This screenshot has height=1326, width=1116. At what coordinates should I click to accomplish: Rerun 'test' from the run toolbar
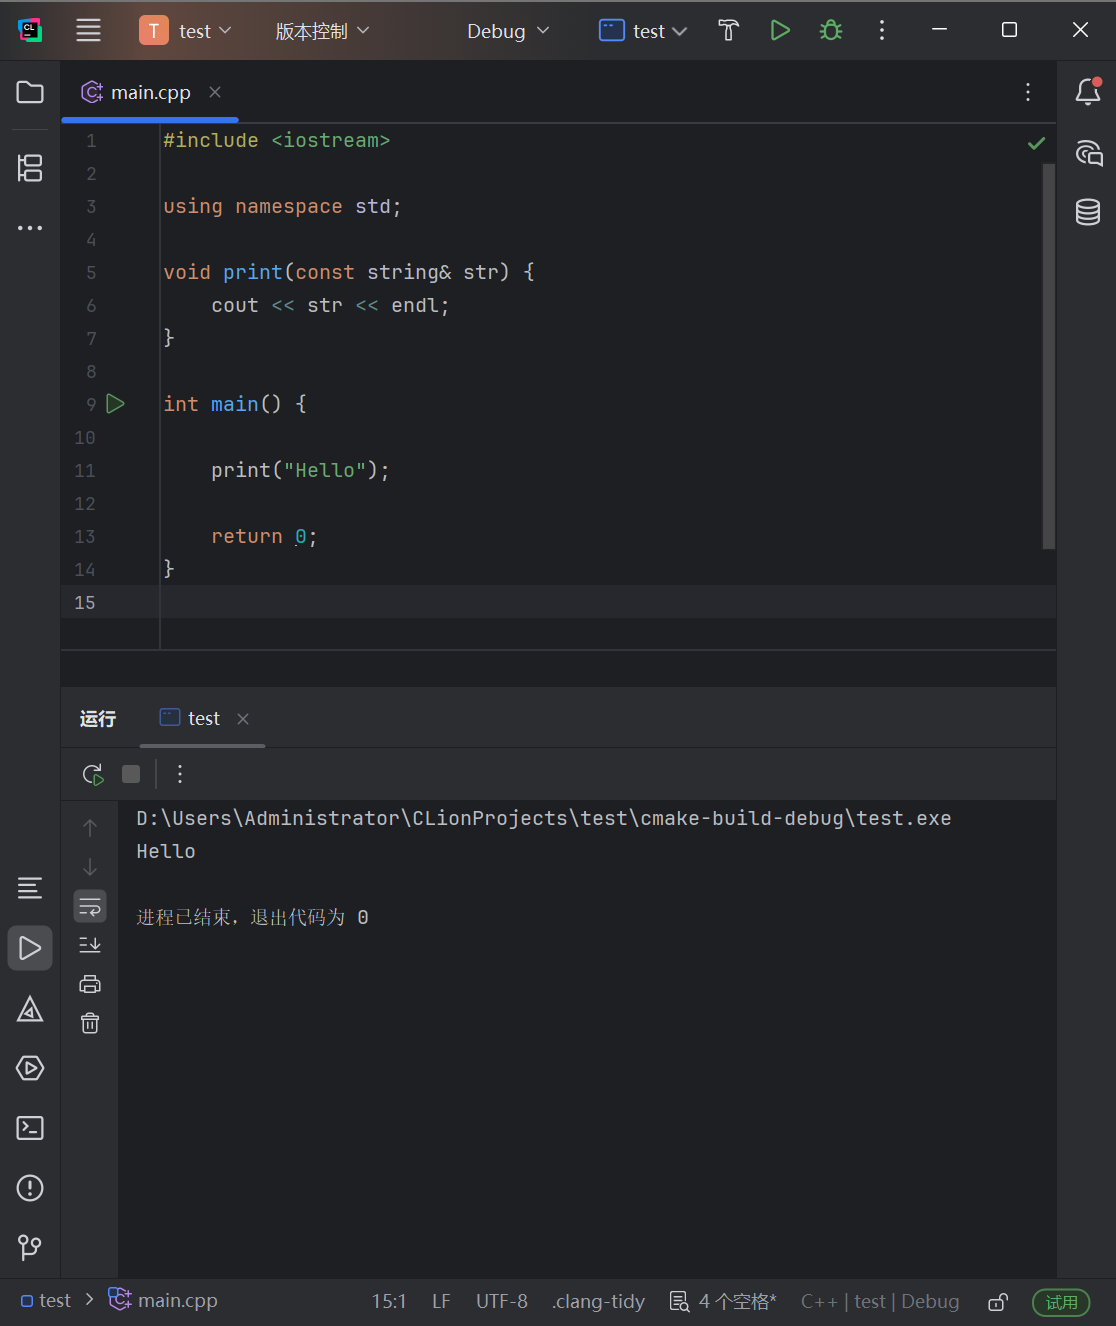[93, 774]
